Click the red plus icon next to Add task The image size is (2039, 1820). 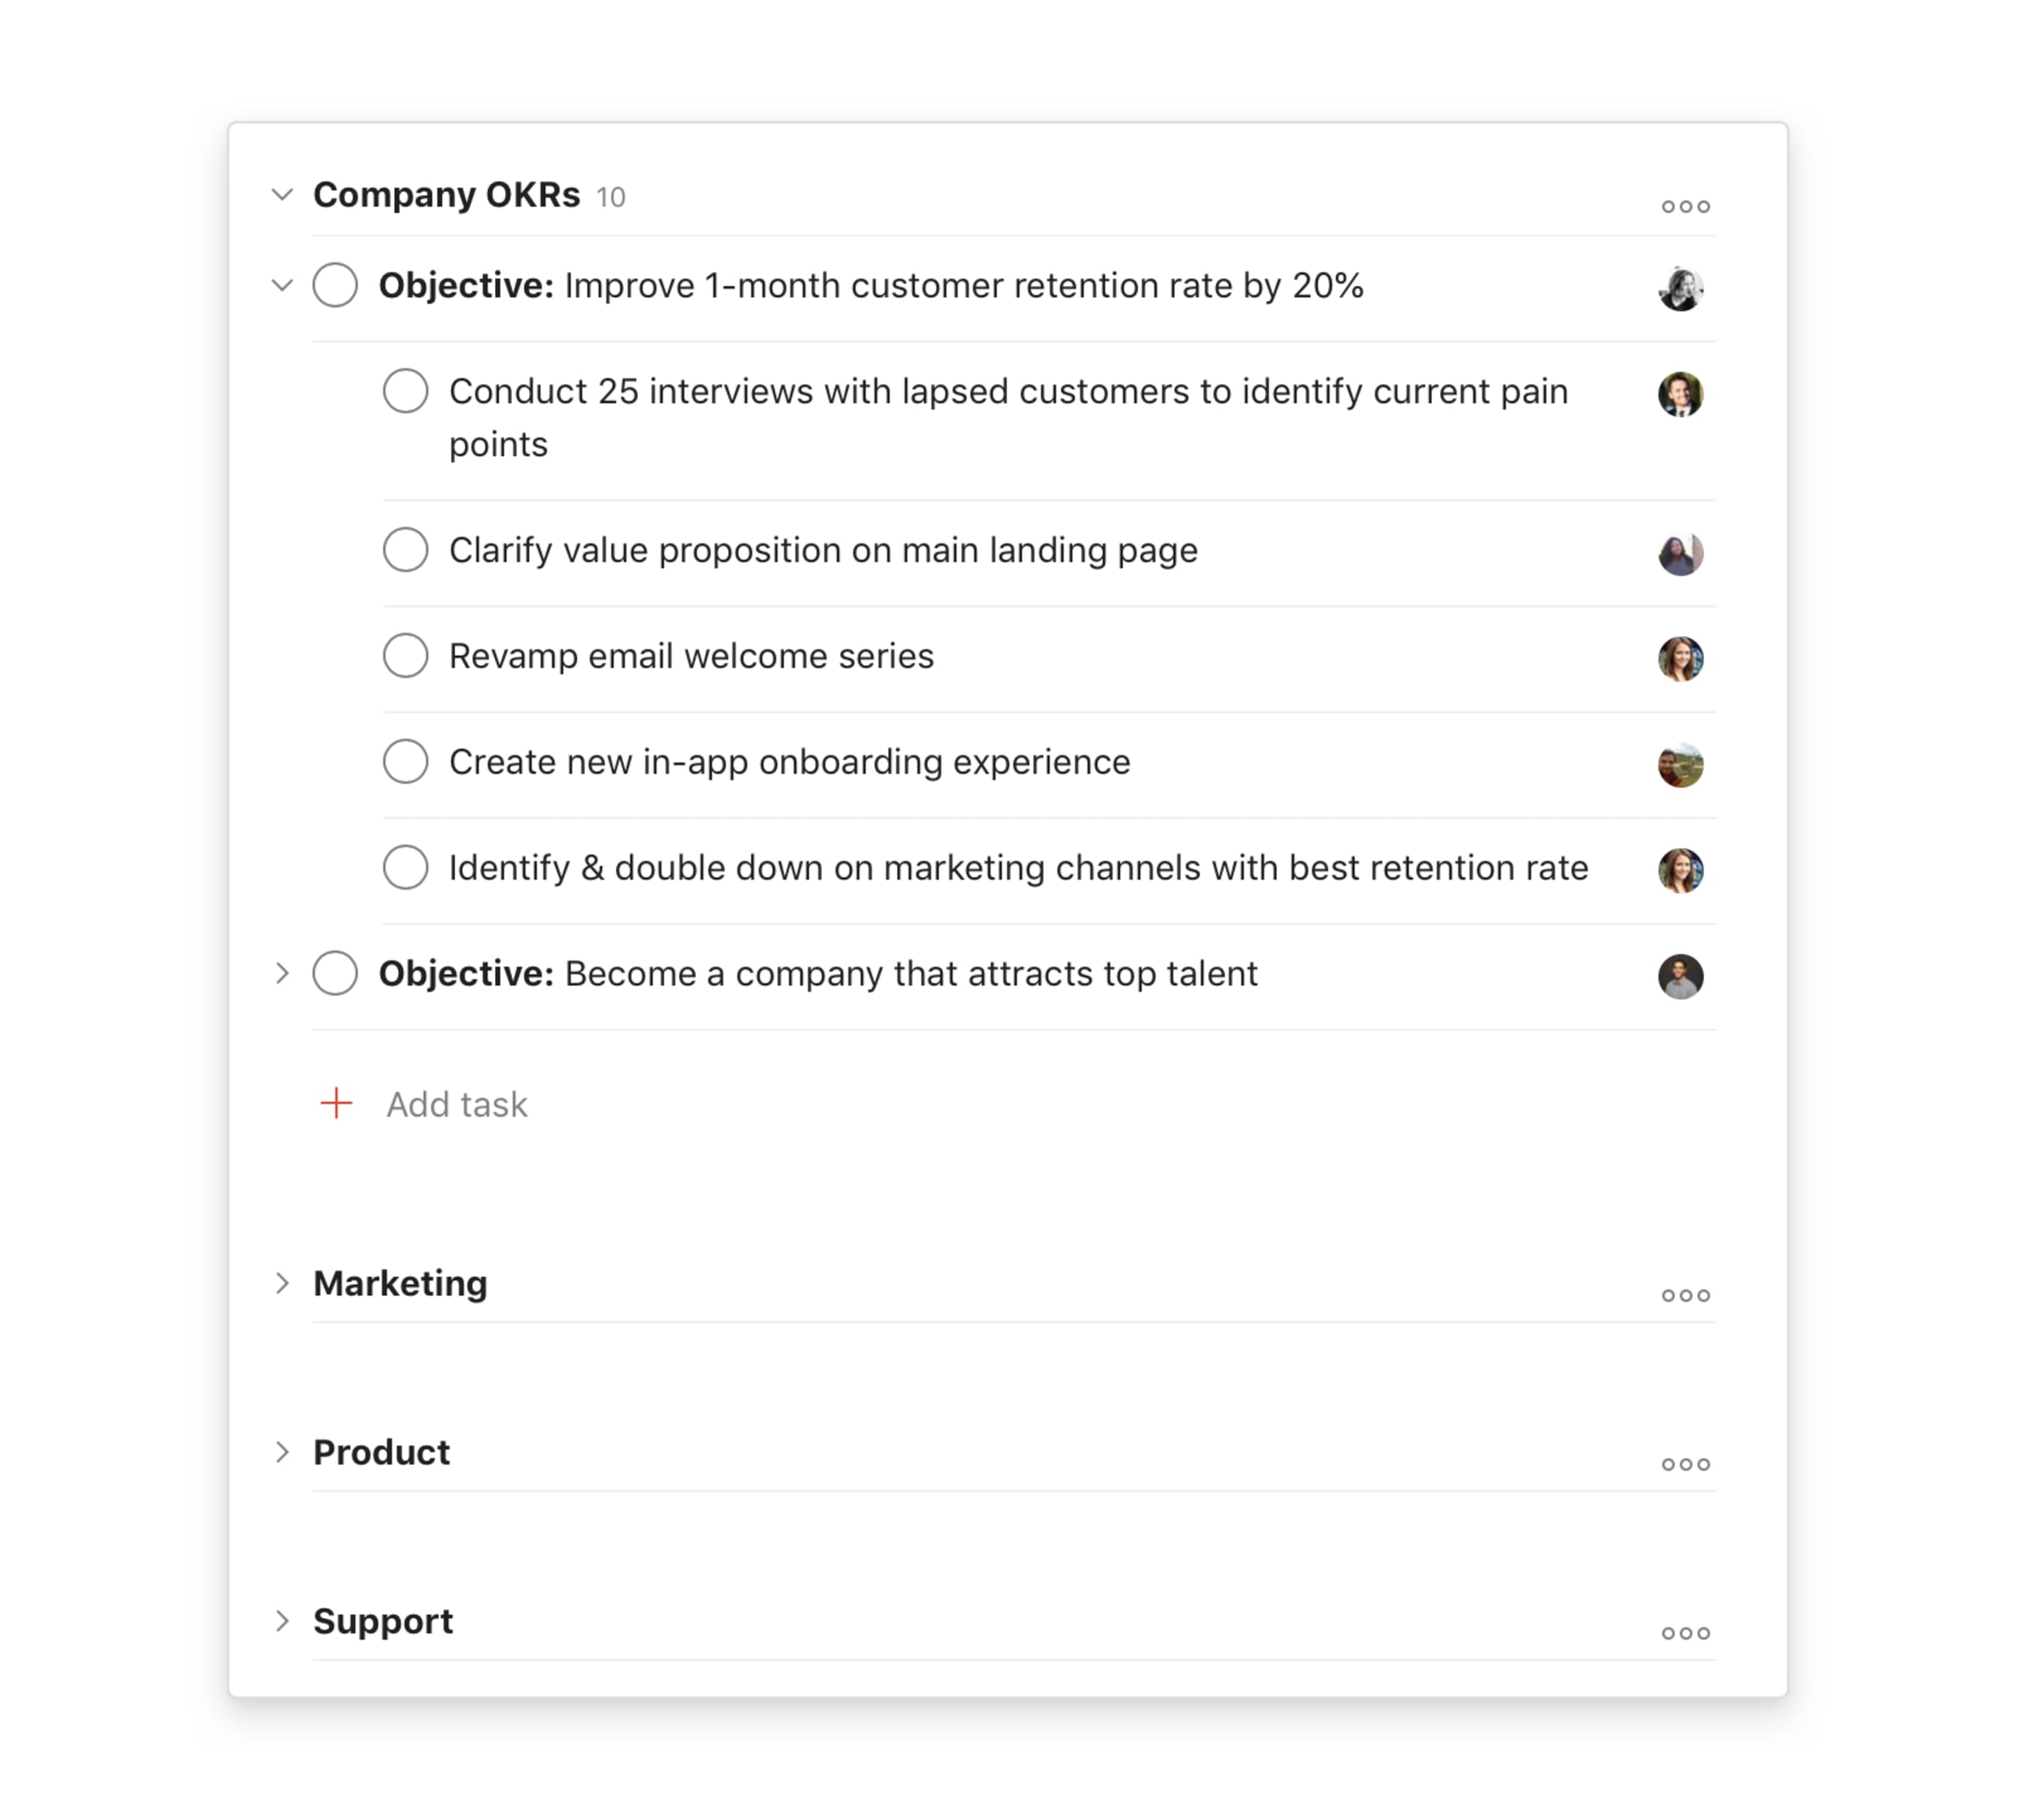click(x=336, y=1104)
